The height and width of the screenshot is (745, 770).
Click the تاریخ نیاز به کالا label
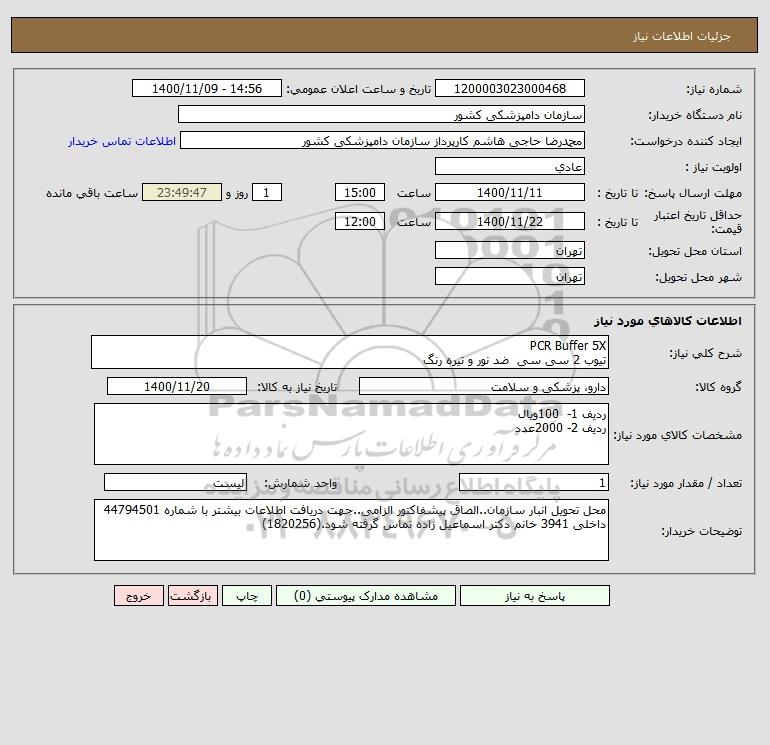297,387
